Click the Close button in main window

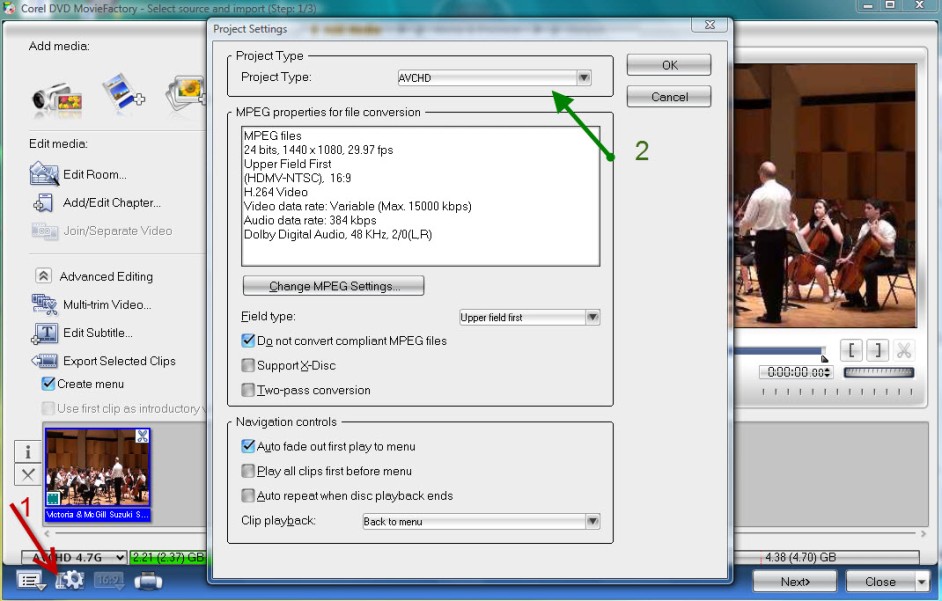pyautogui.click(x=880, y=582)
